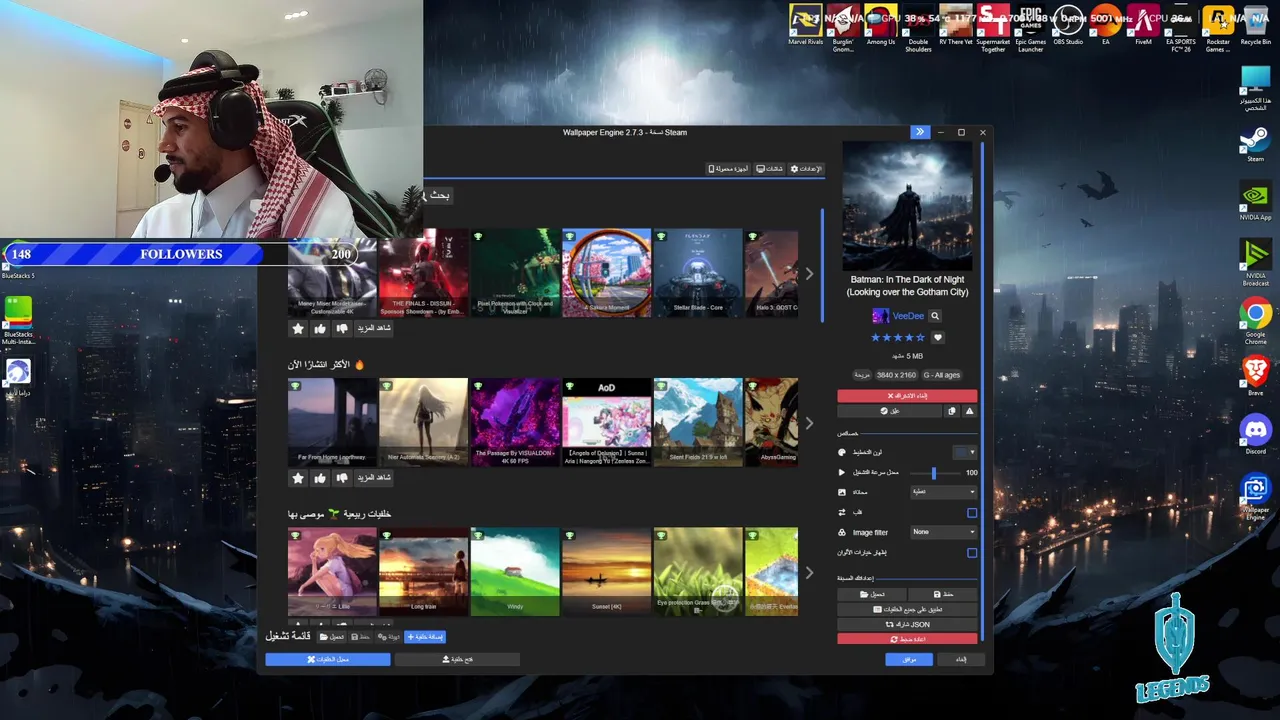
Task: Open the NVIDIA App icon
Action: click(x=1255, y=201)
